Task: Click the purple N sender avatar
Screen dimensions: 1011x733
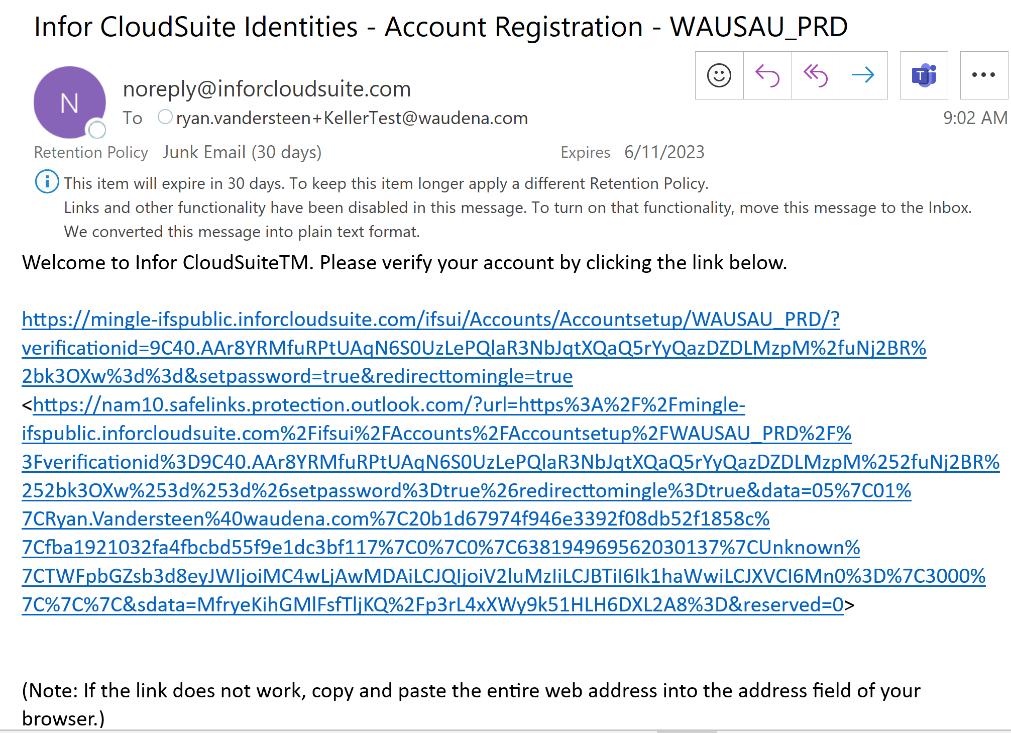Action: click(x=69, y=101)
